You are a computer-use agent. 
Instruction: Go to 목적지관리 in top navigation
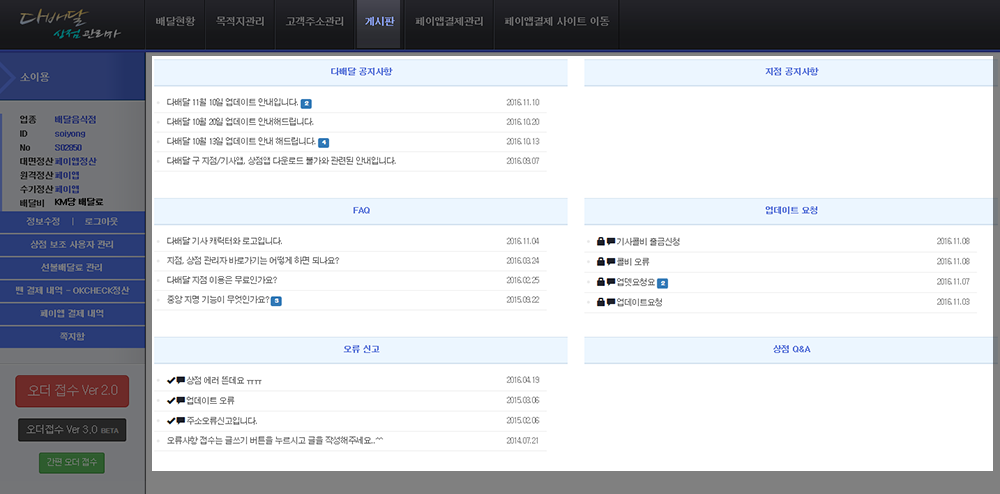coord(240,22)
